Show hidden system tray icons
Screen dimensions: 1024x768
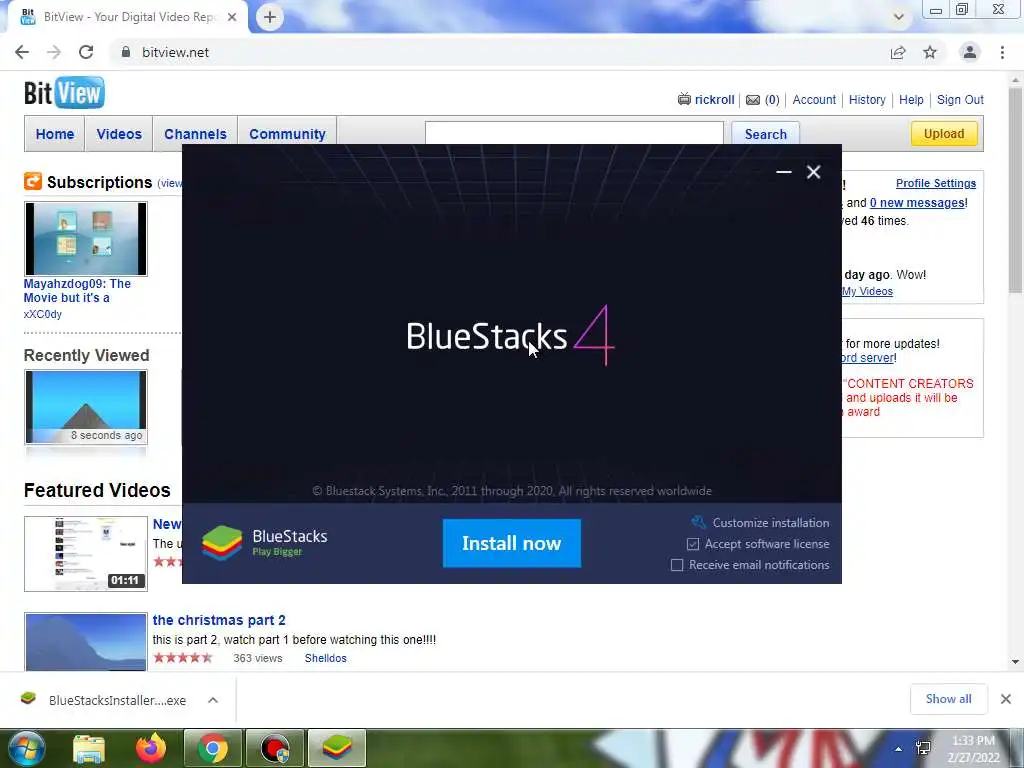point(899,749)
